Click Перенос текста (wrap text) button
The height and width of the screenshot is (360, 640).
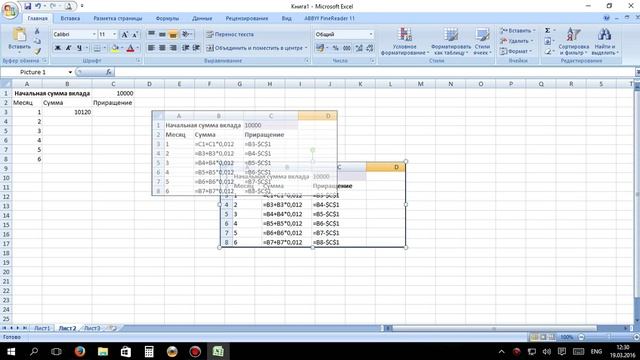(x=230, y=34)
